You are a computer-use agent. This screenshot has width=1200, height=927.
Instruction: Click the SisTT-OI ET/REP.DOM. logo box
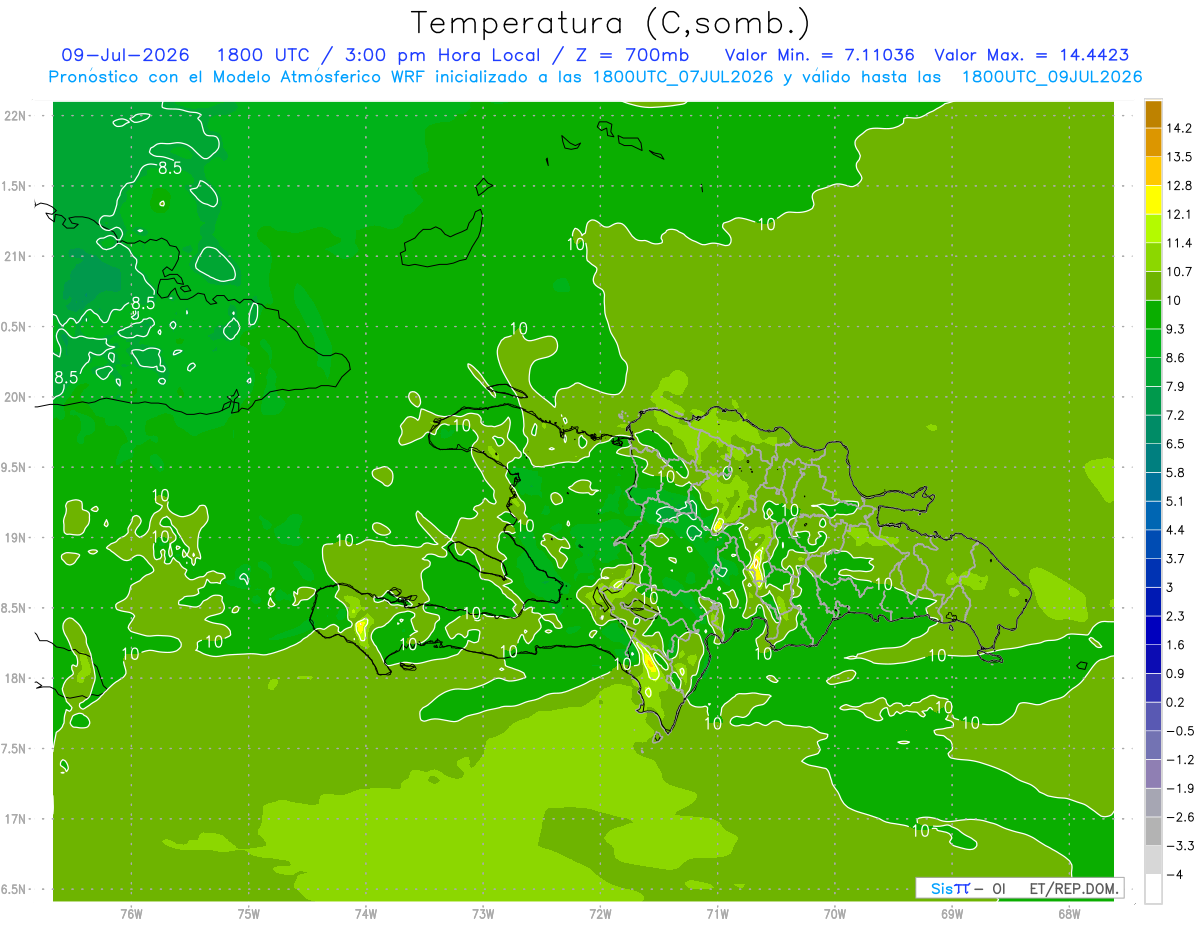point(1019,888)
